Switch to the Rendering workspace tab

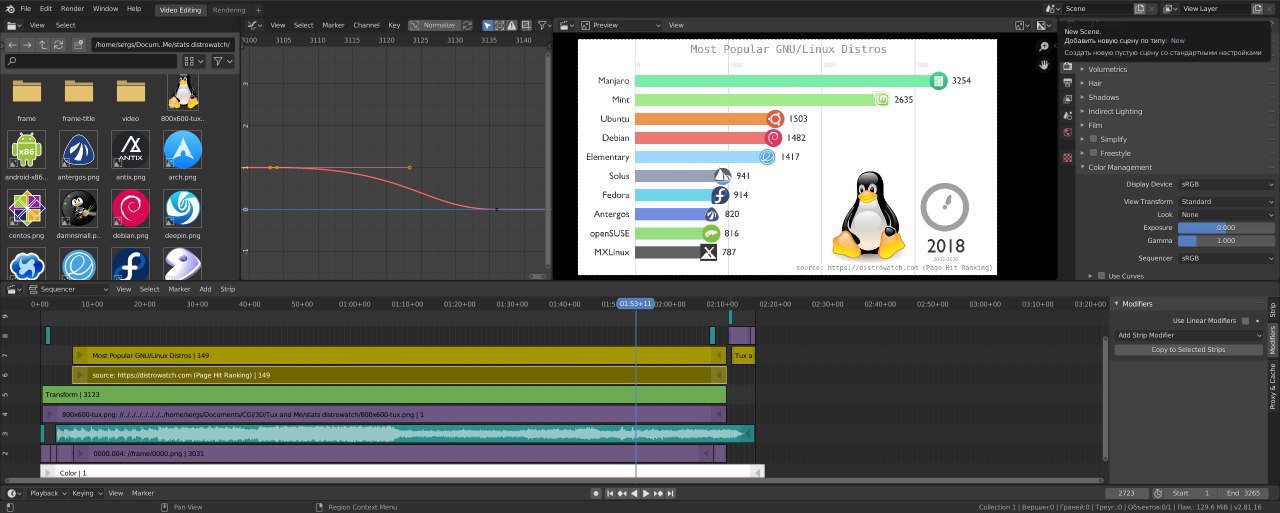229,9
